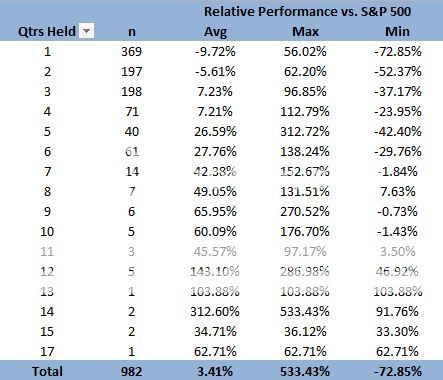Click the -9.72% average cell
Viewport: 443px width, 380px height.
(215, 52)
